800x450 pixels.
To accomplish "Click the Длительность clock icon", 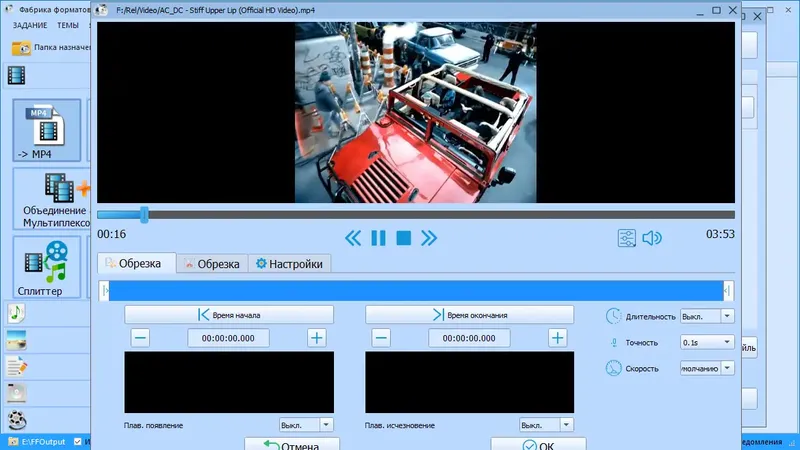I will (613, 316).
